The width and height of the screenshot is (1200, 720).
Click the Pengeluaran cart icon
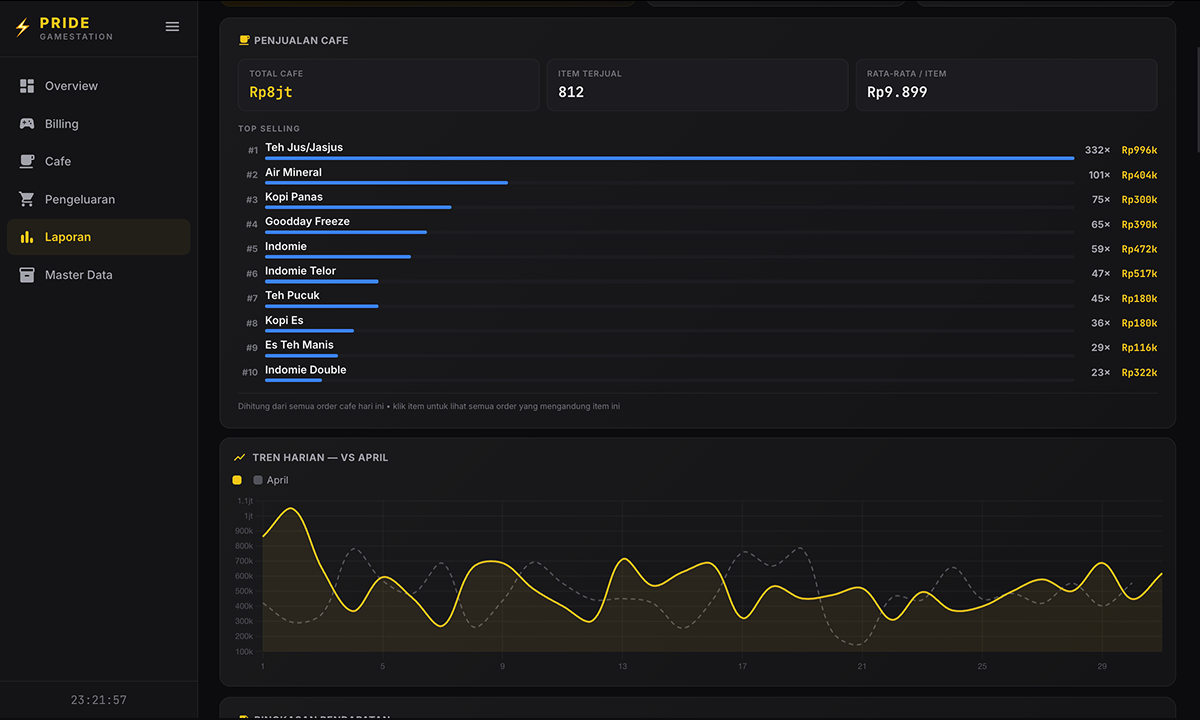coord(27,199)
